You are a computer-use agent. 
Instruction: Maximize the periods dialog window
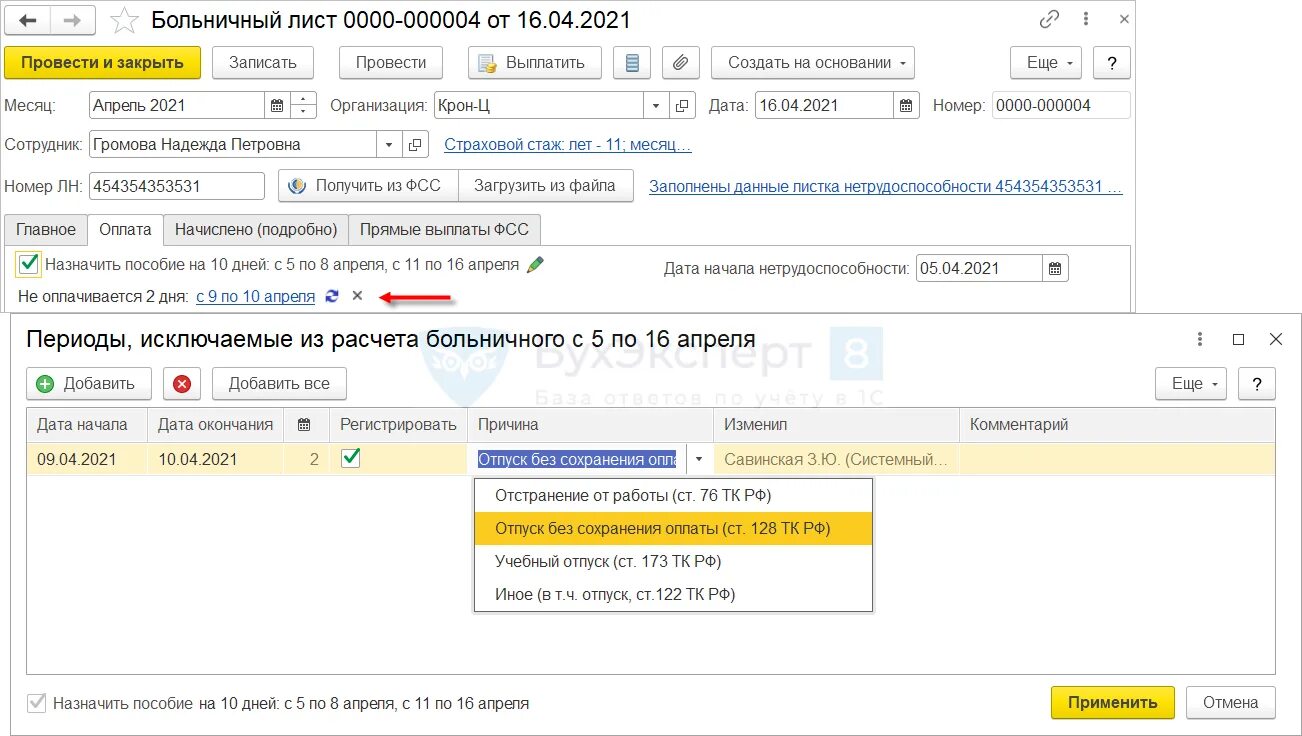click(x=1238, y=340)
